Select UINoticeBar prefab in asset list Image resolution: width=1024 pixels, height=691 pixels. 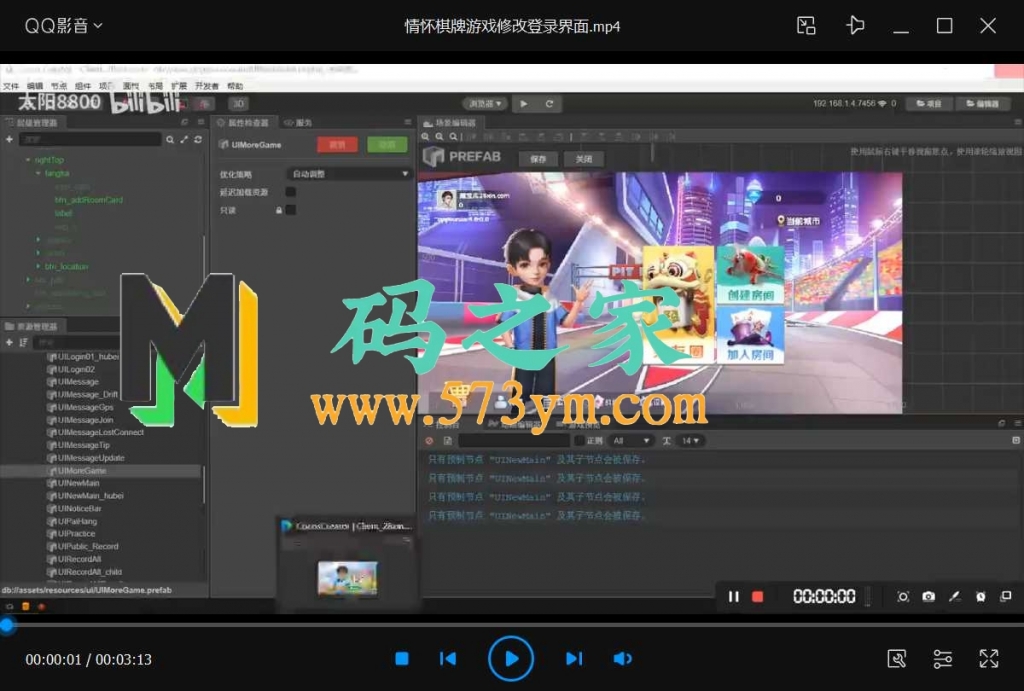coord(80,509)
